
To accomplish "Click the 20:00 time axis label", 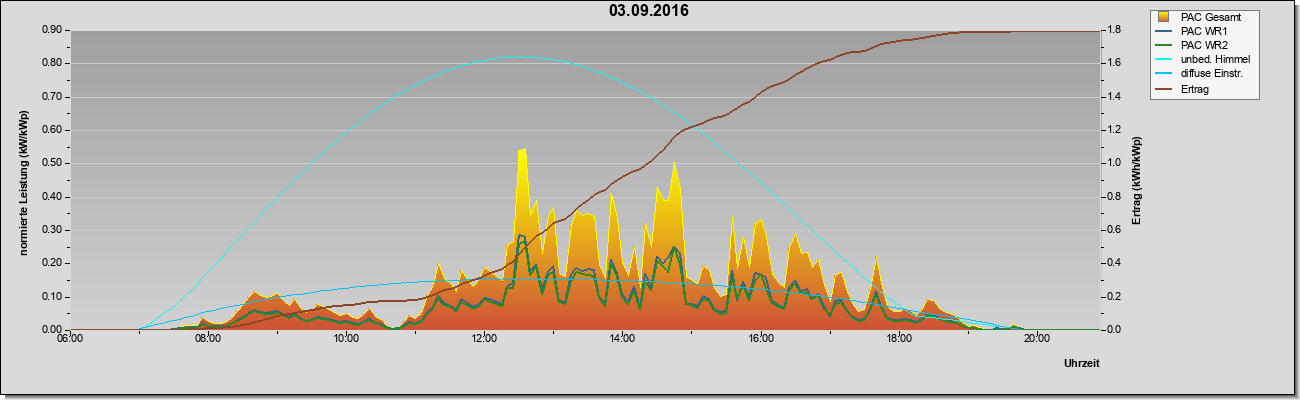I will pyautogui.click(x=1036, y=338).
